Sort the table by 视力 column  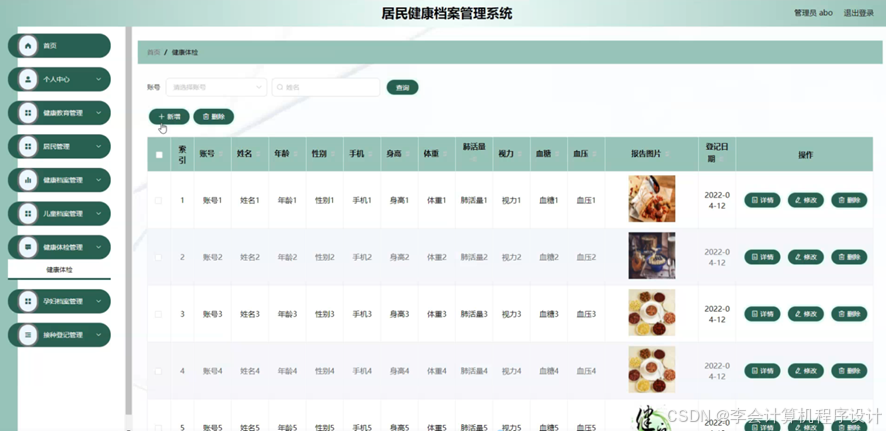point(519,154)
